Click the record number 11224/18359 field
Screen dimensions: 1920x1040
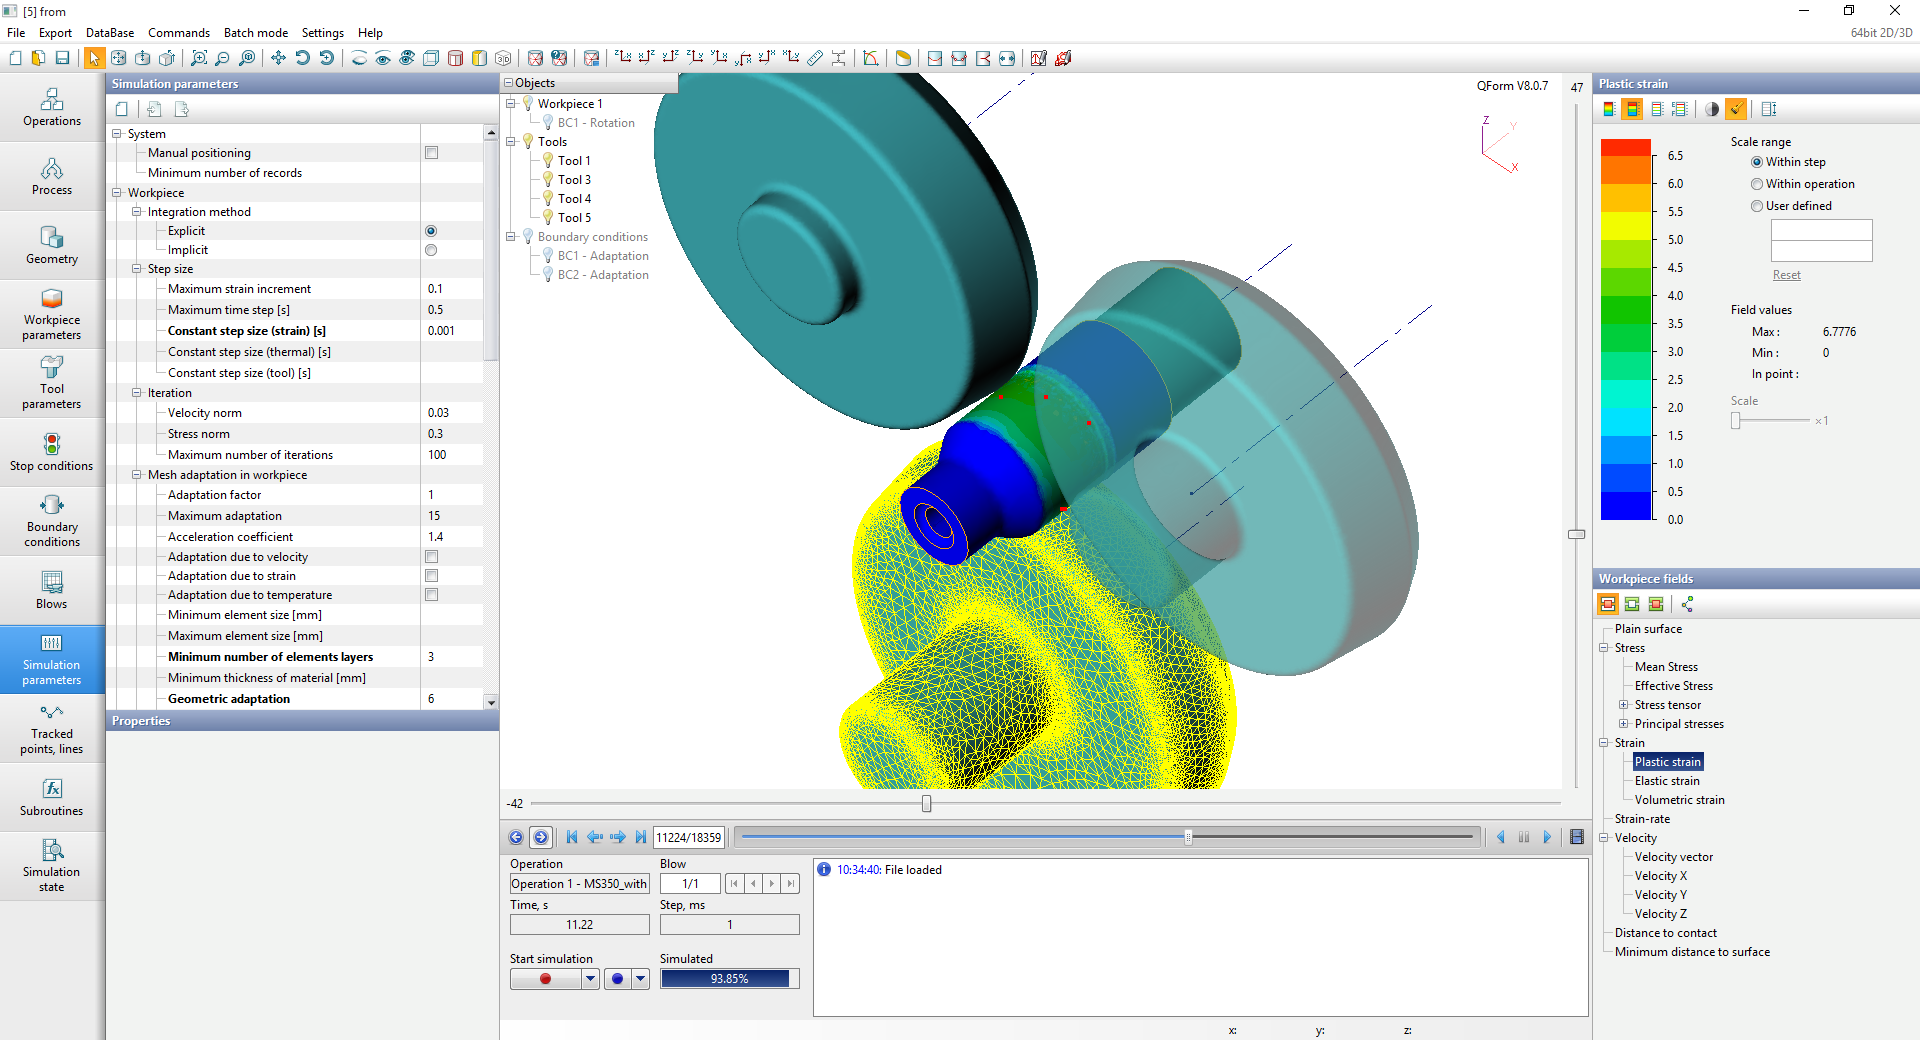[689, 837]
